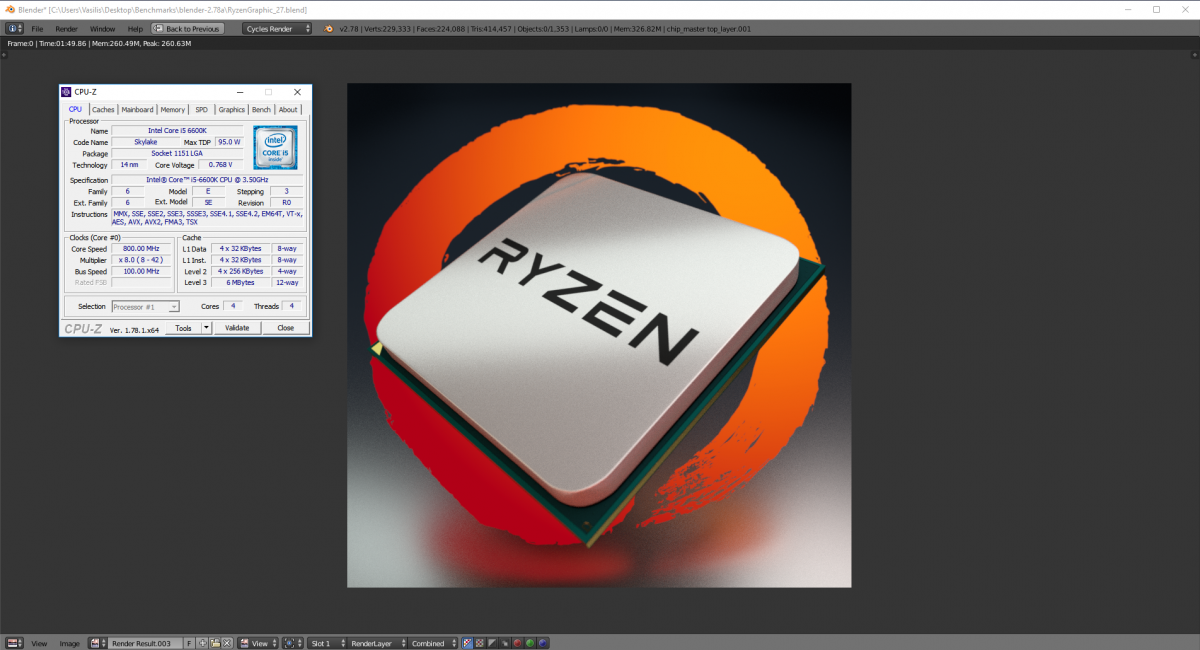Click the Intel Core i5 6600K name field
The image size is (1200, 650).
click(x=177, y=131)
